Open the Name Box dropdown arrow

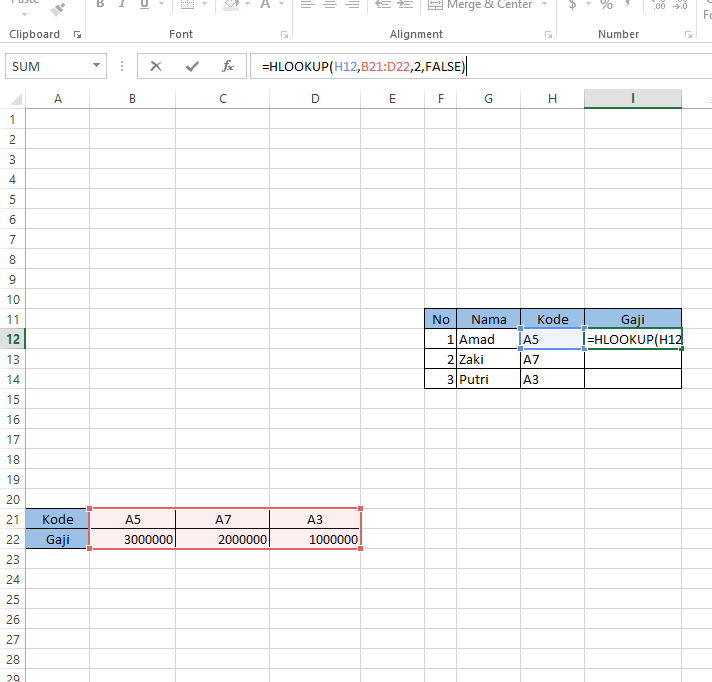pos(96,66)
